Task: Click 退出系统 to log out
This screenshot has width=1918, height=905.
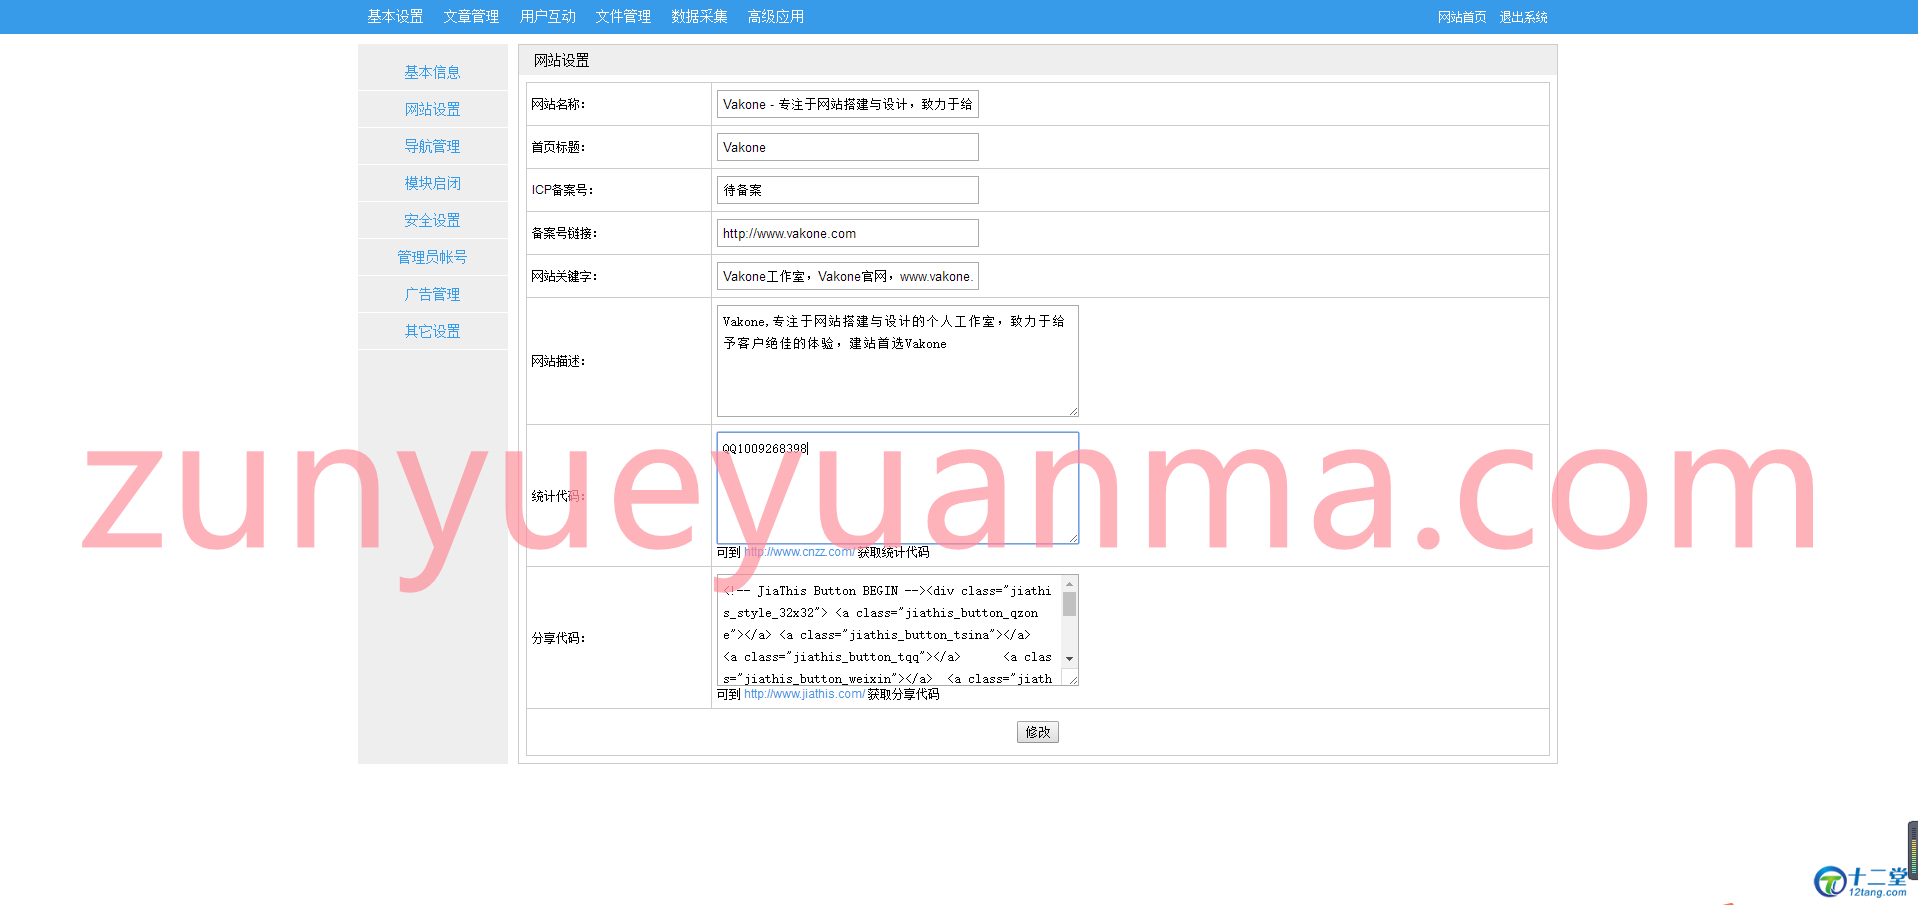Action: [1523, 17]
